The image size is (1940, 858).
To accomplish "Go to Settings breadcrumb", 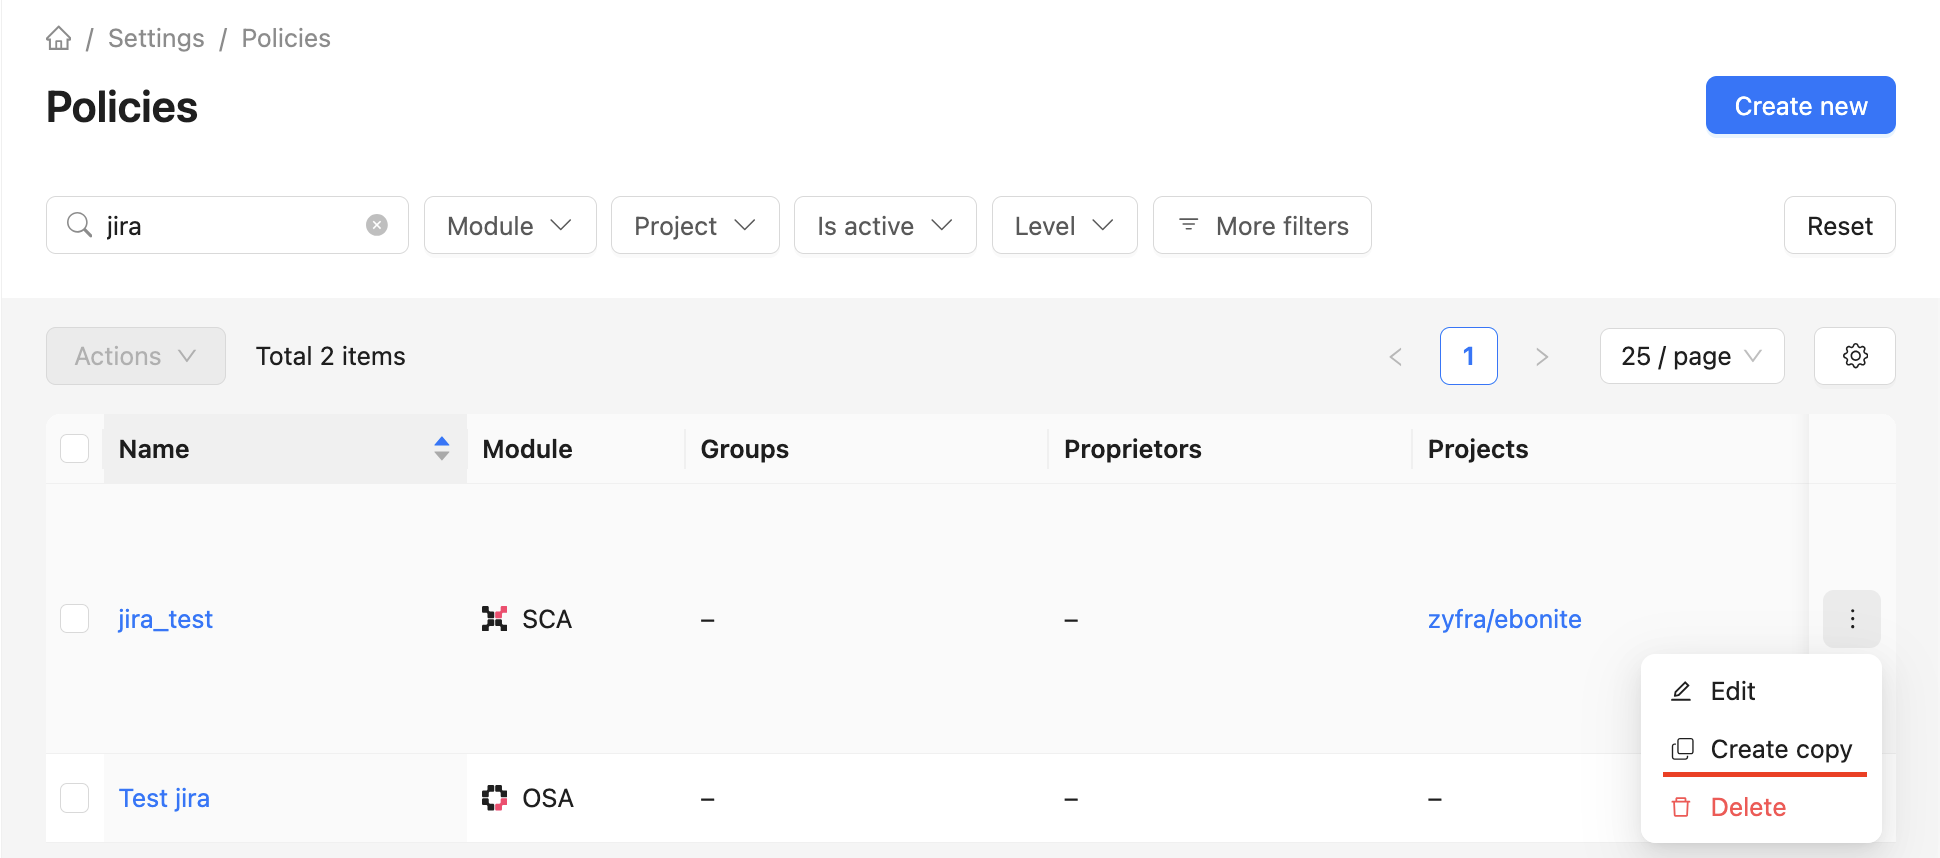I will [156, 38].
